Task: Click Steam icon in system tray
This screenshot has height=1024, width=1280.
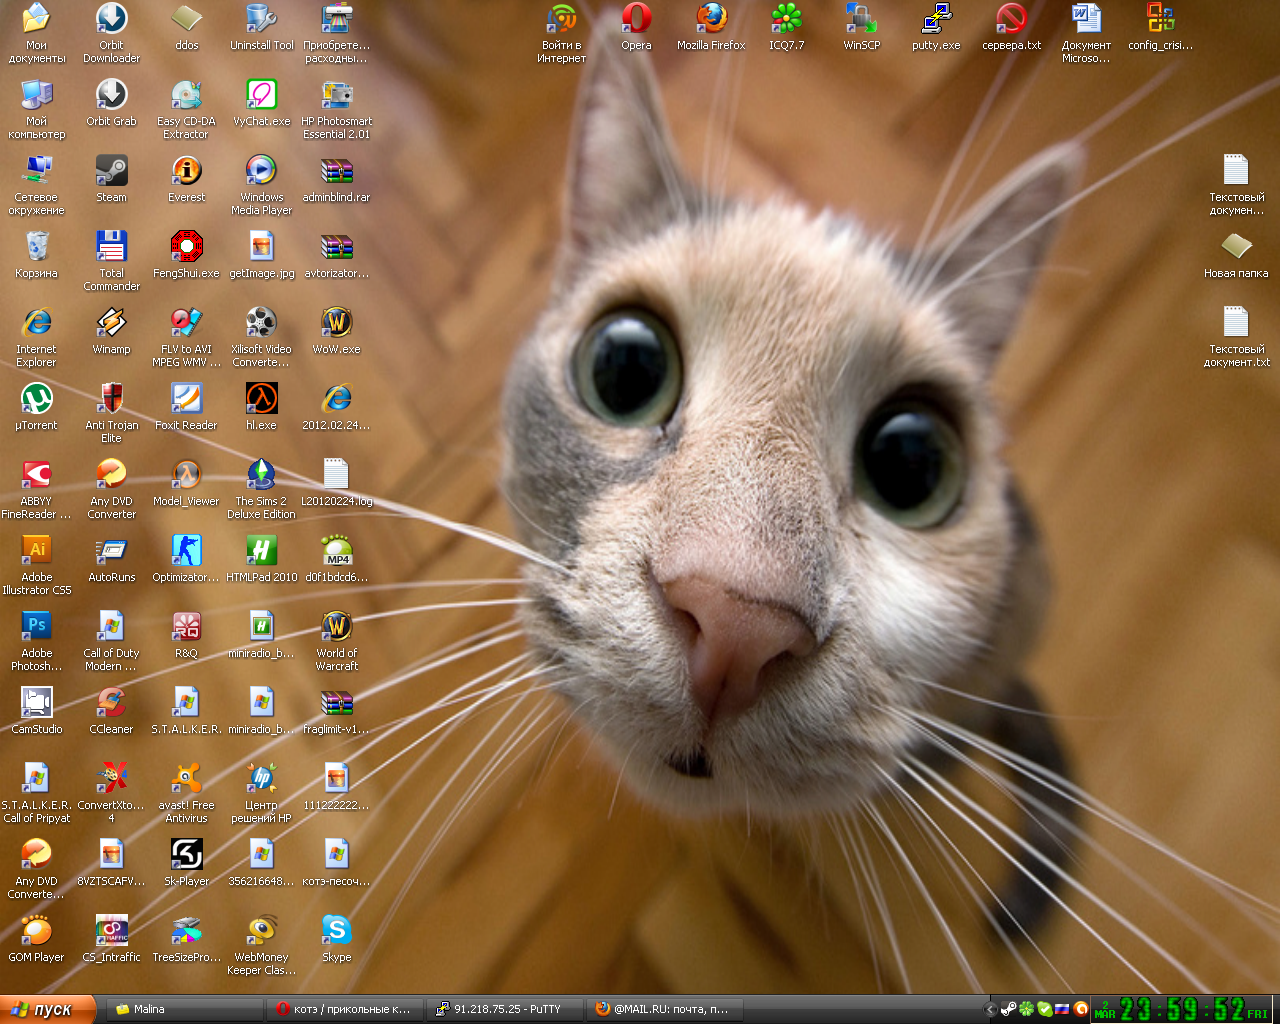Action: 1009,1009
